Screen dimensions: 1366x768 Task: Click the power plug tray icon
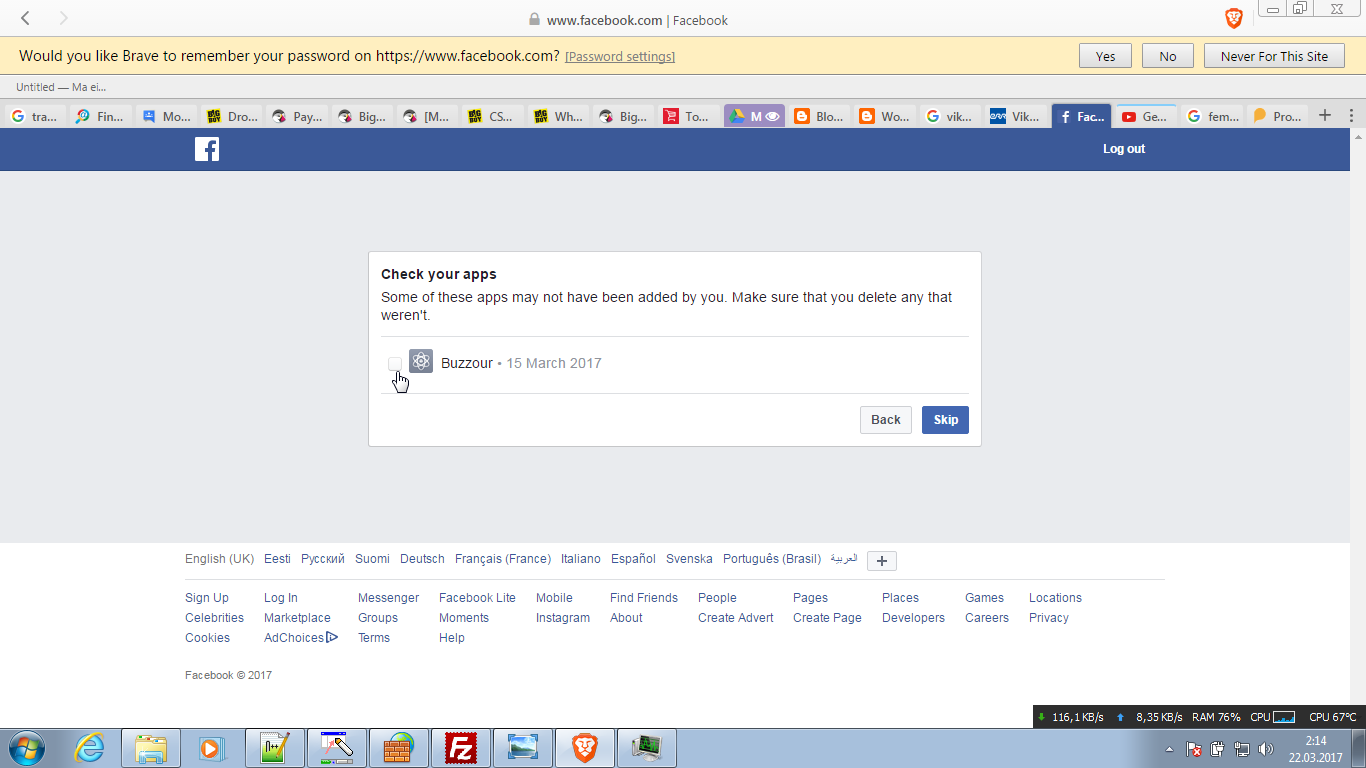(x=1218, y=749)
